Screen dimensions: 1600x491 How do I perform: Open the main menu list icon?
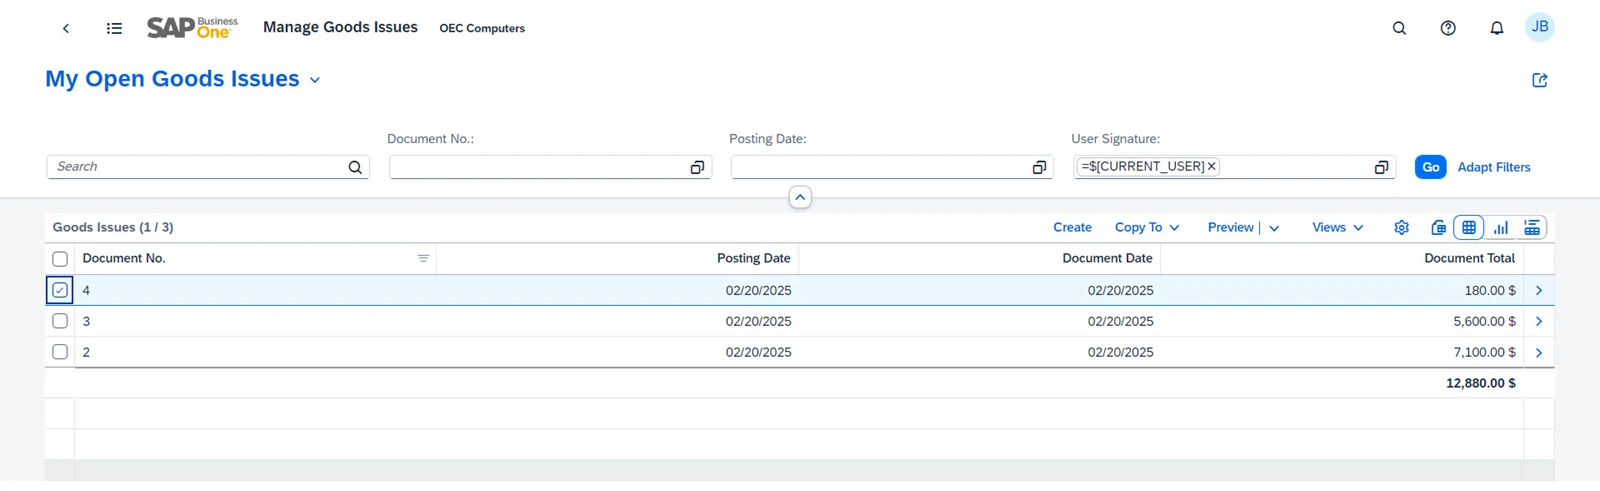click(114, 28)
